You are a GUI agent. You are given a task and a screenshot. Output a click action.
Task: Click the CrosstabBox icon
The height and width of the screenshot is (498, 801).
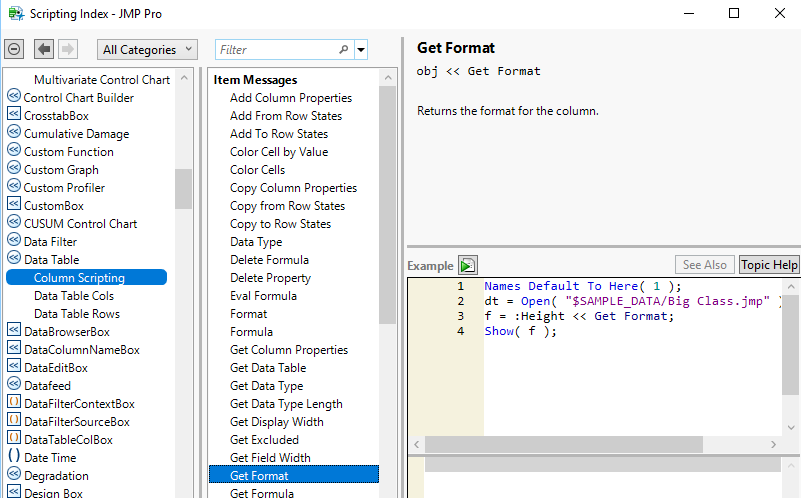[x=14, y=114]
